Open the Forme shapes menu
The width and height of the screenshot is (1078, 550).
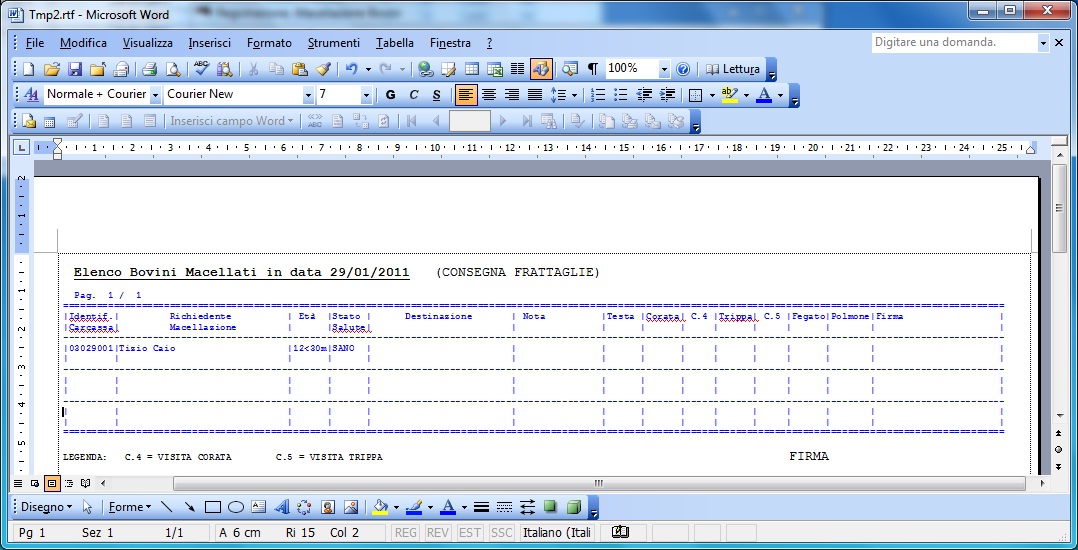coord(130,507)
